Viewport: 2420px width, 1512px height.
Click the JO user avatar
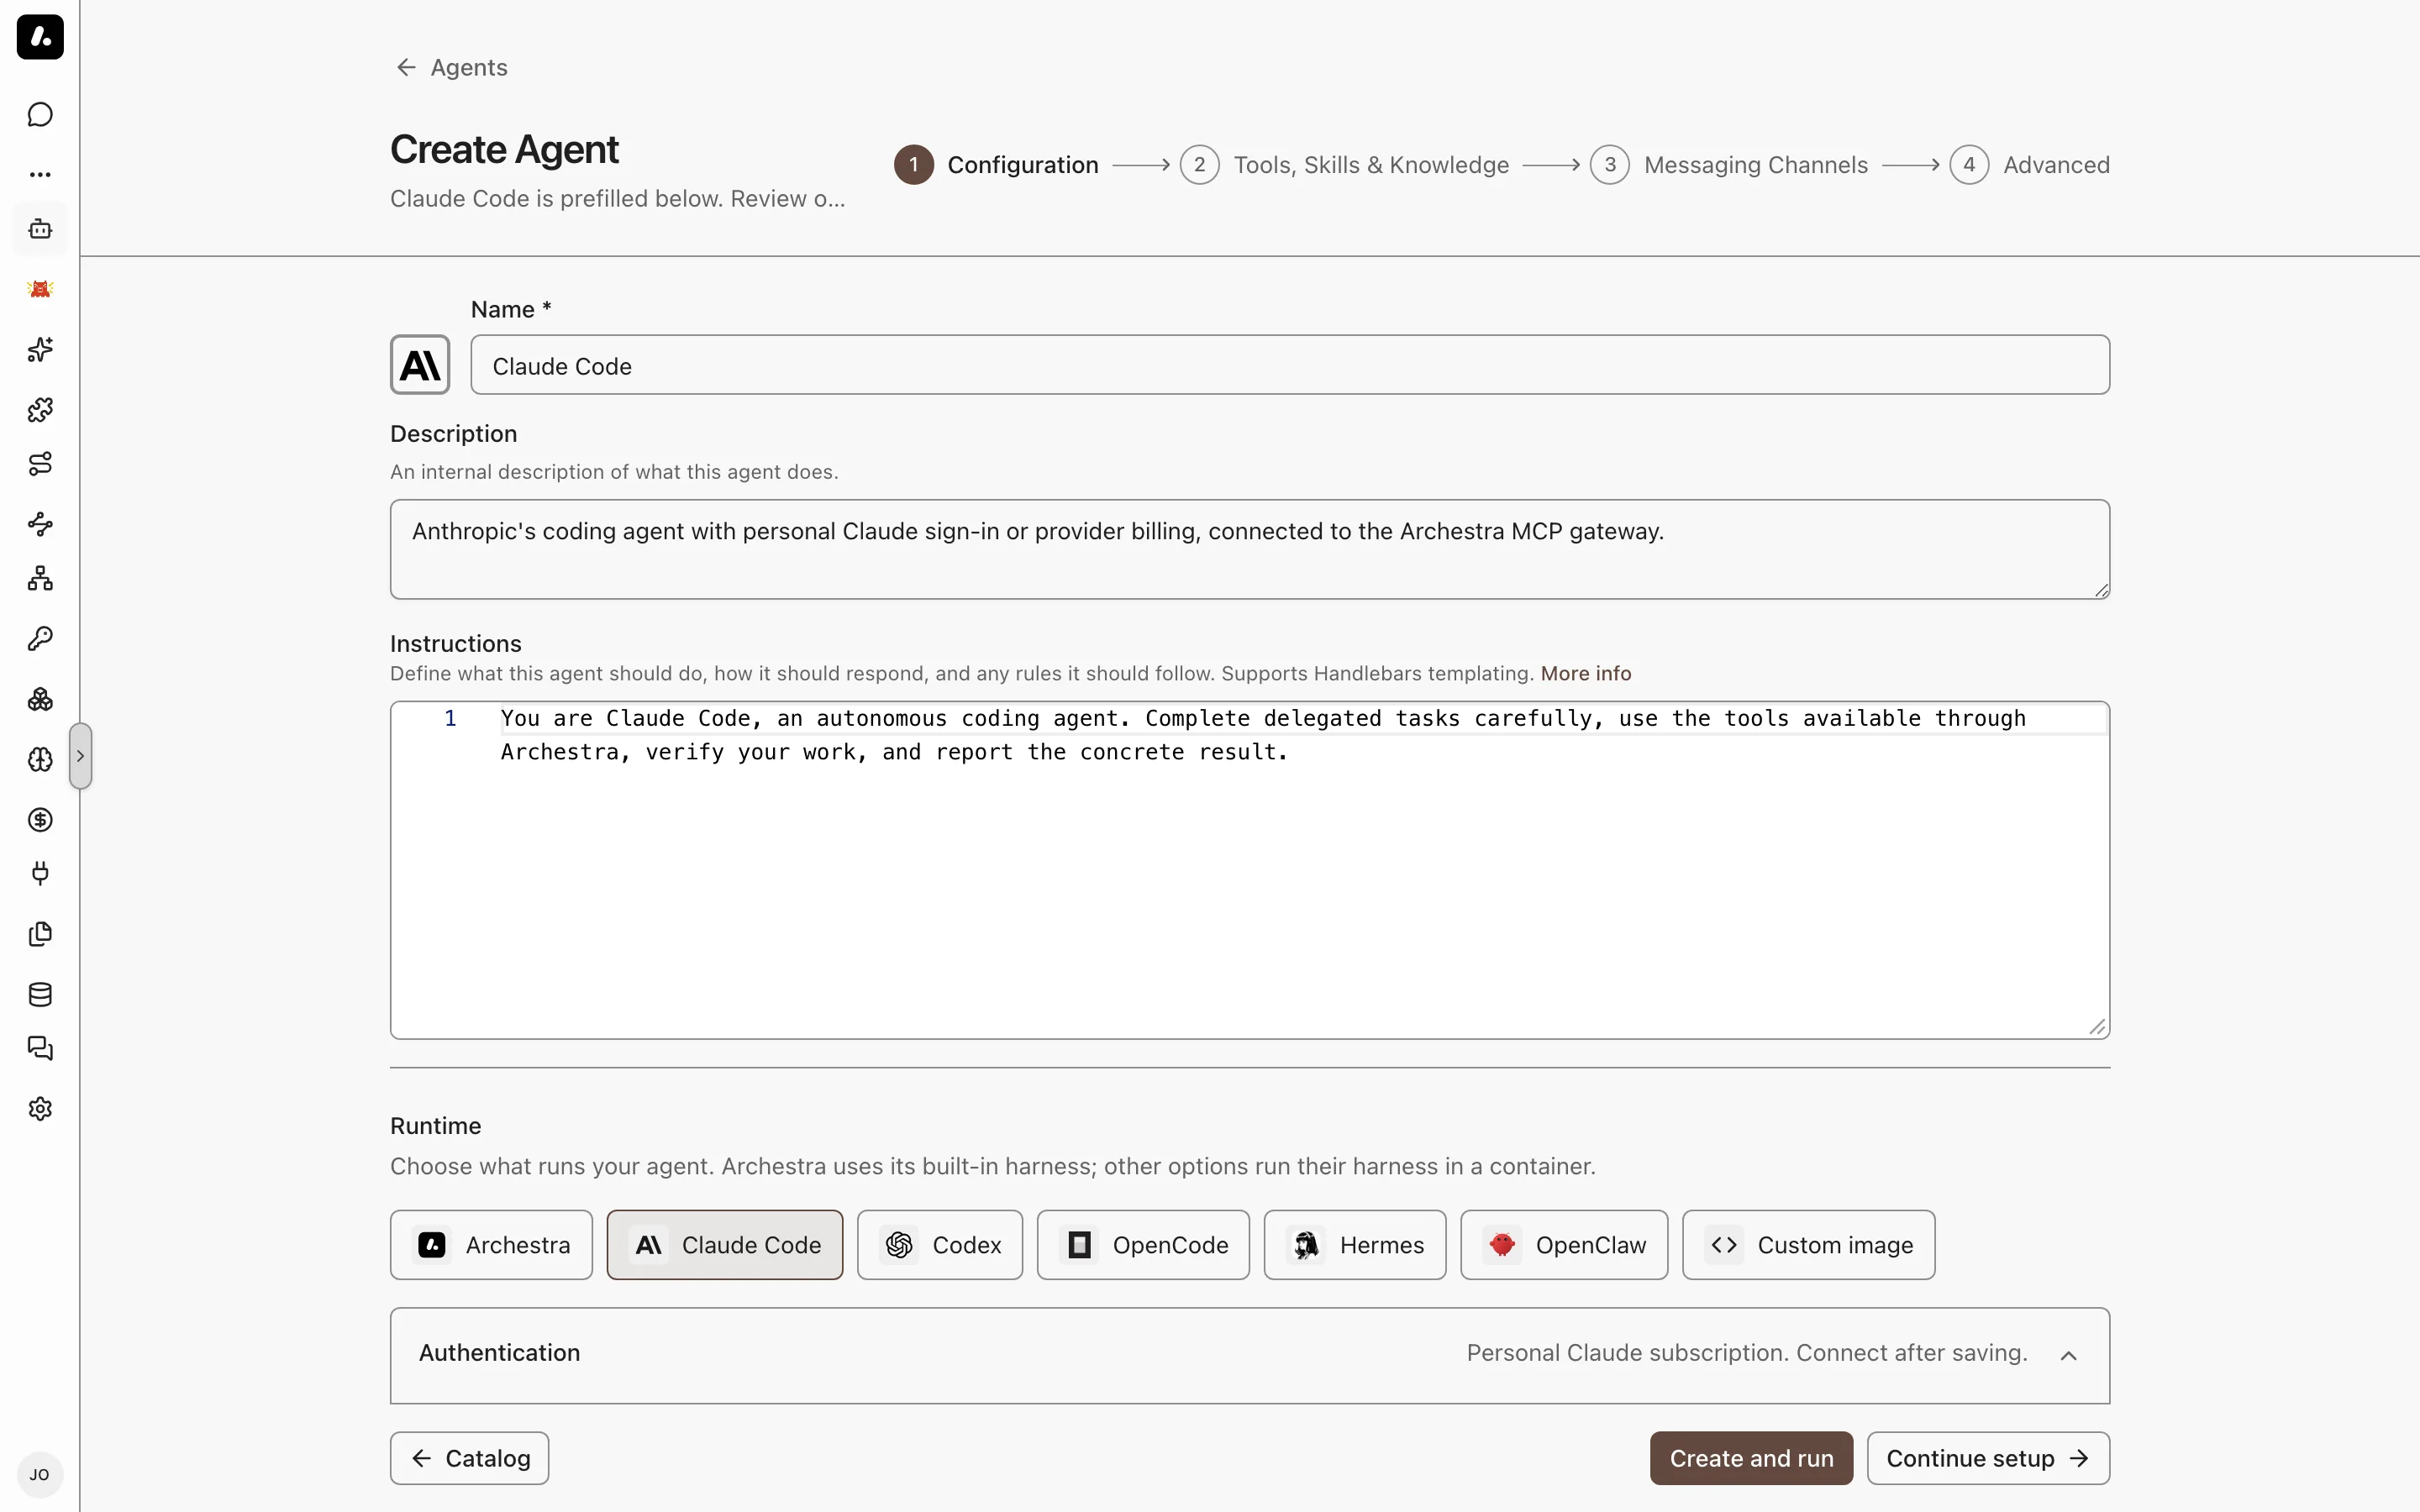coord(40,1475)
